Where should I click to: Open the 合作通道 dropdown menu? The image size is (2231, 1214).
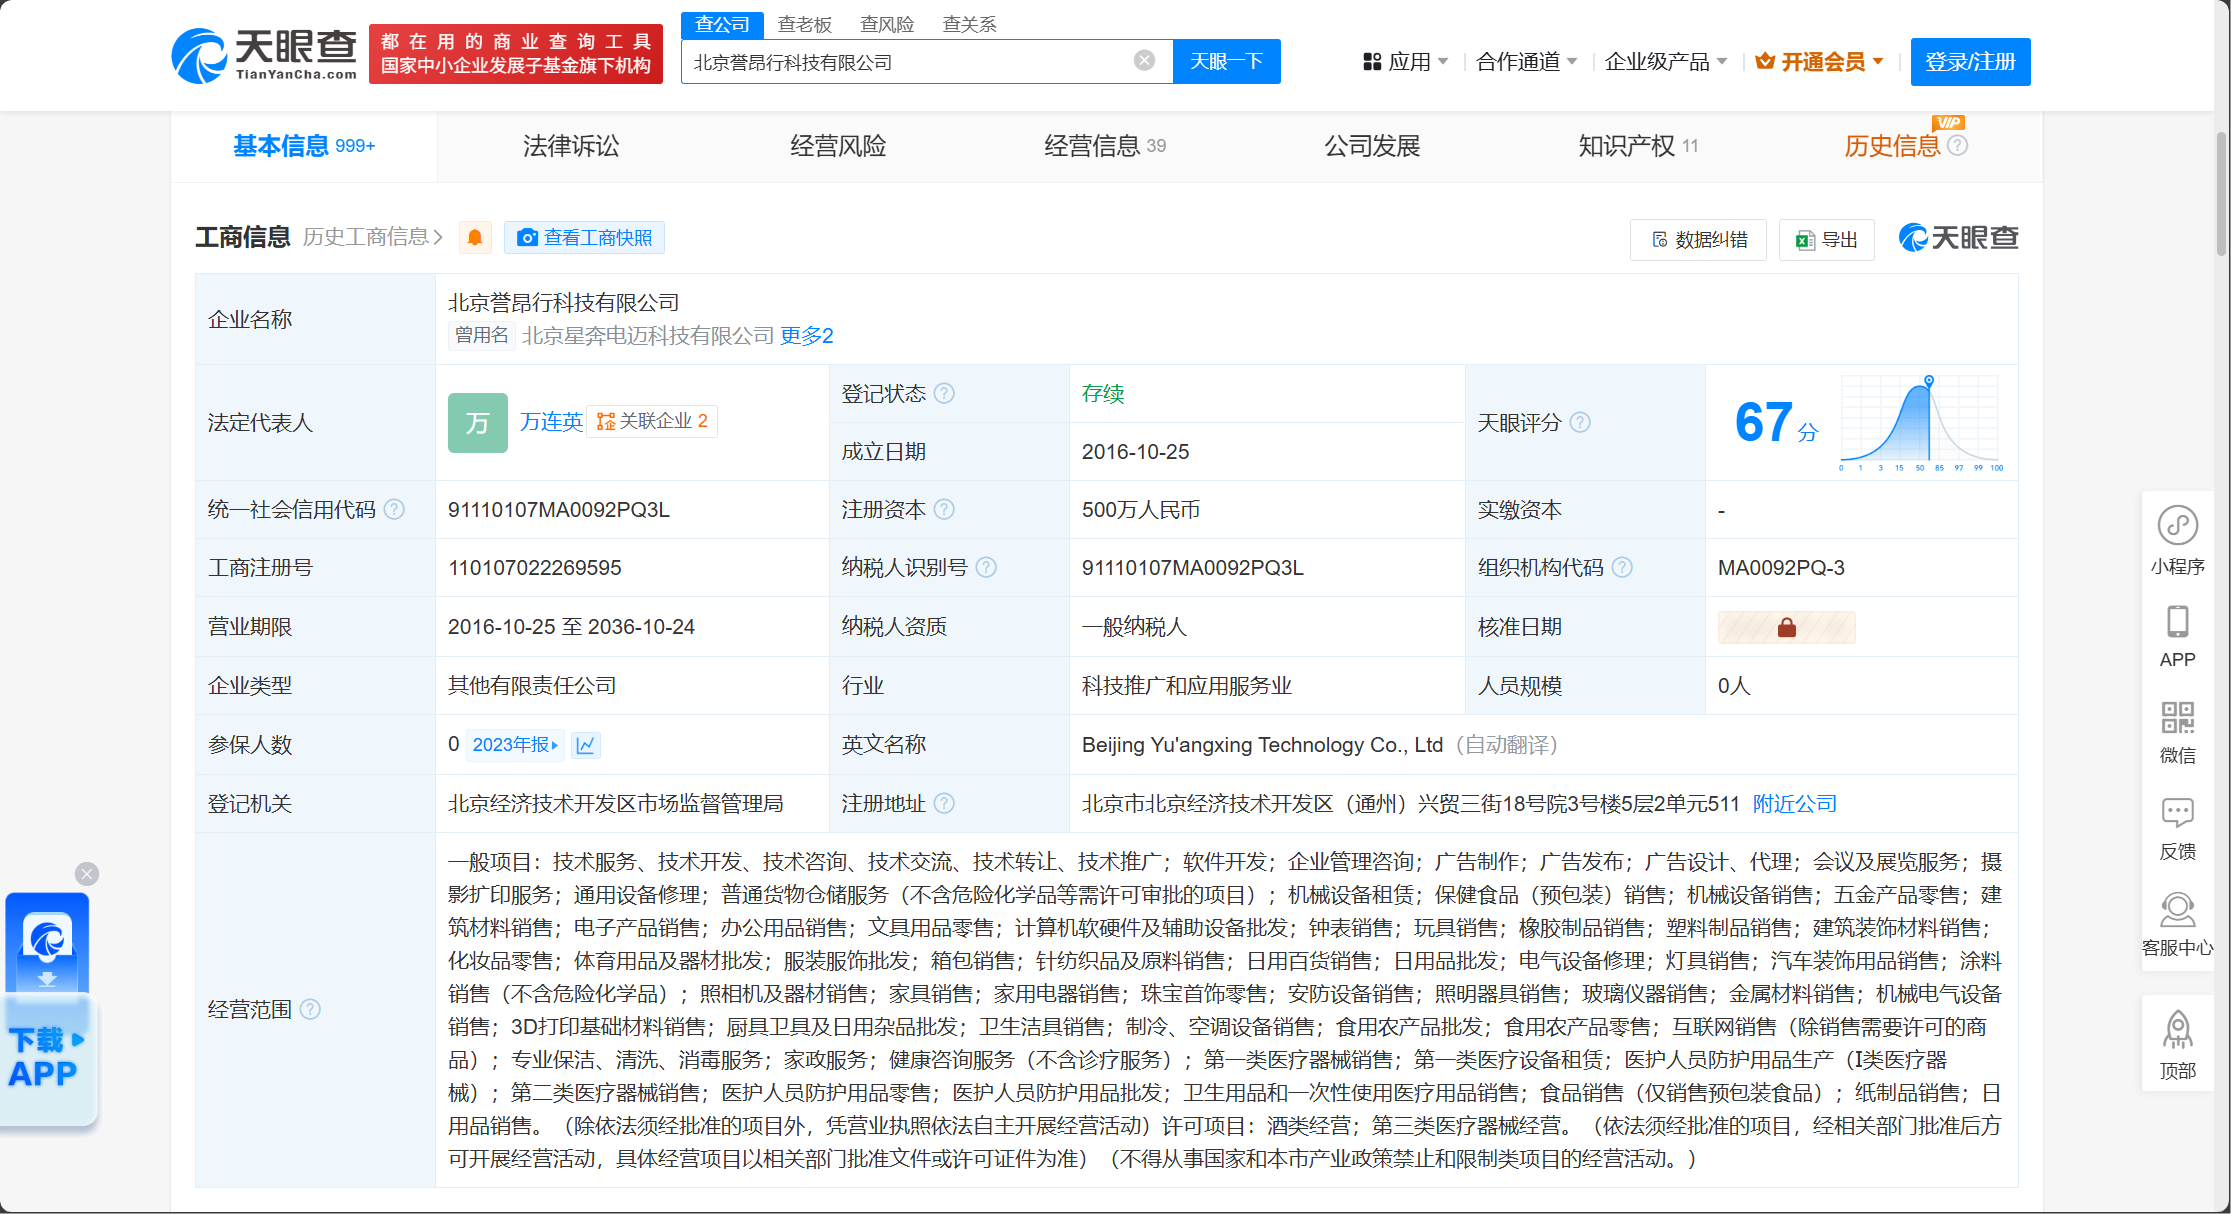click(x=1526, y=62)
